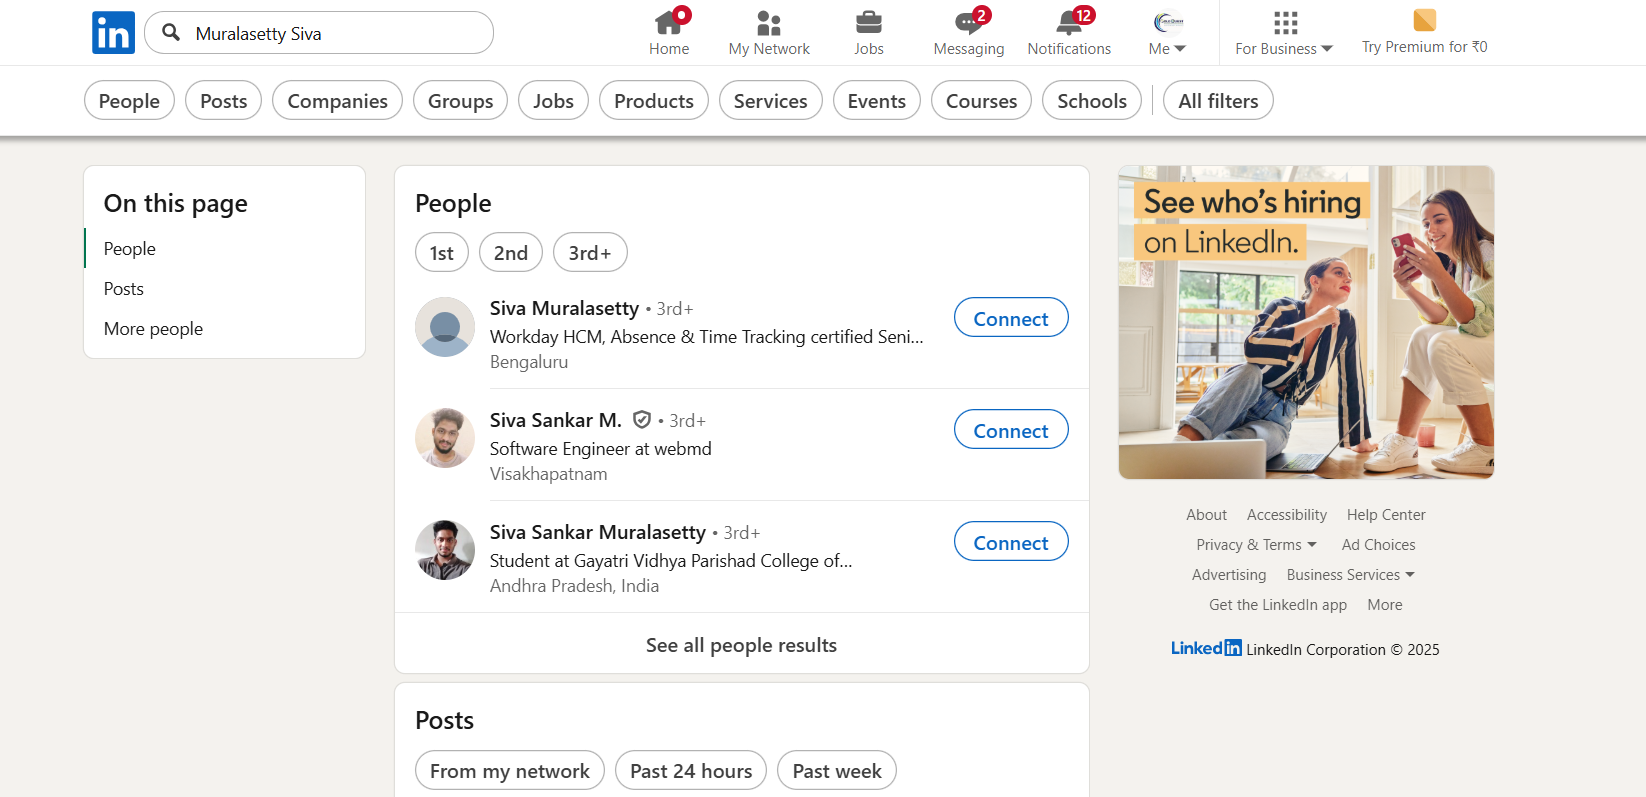The width and height of the screenshot is (1646, 797).
Task: Select the Companies filter tab
Action: pyautogui.click(x=337, y=101)
